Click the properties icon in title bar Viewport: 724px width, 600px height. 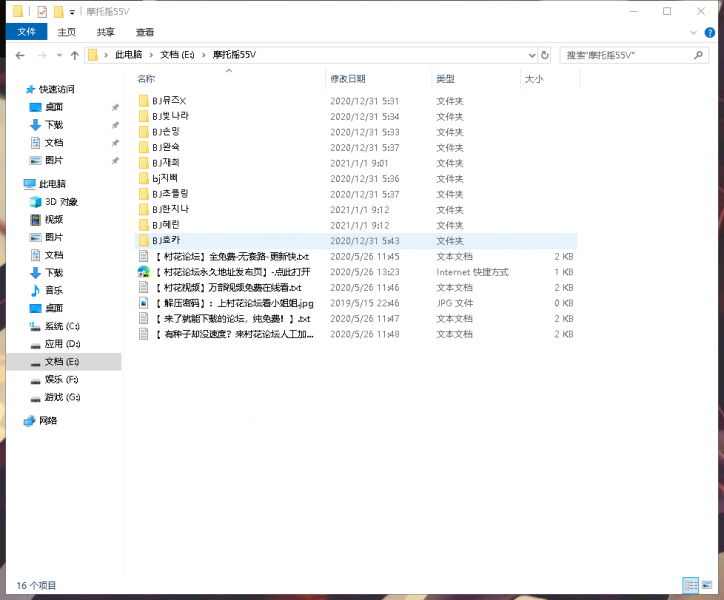point(42,12)
